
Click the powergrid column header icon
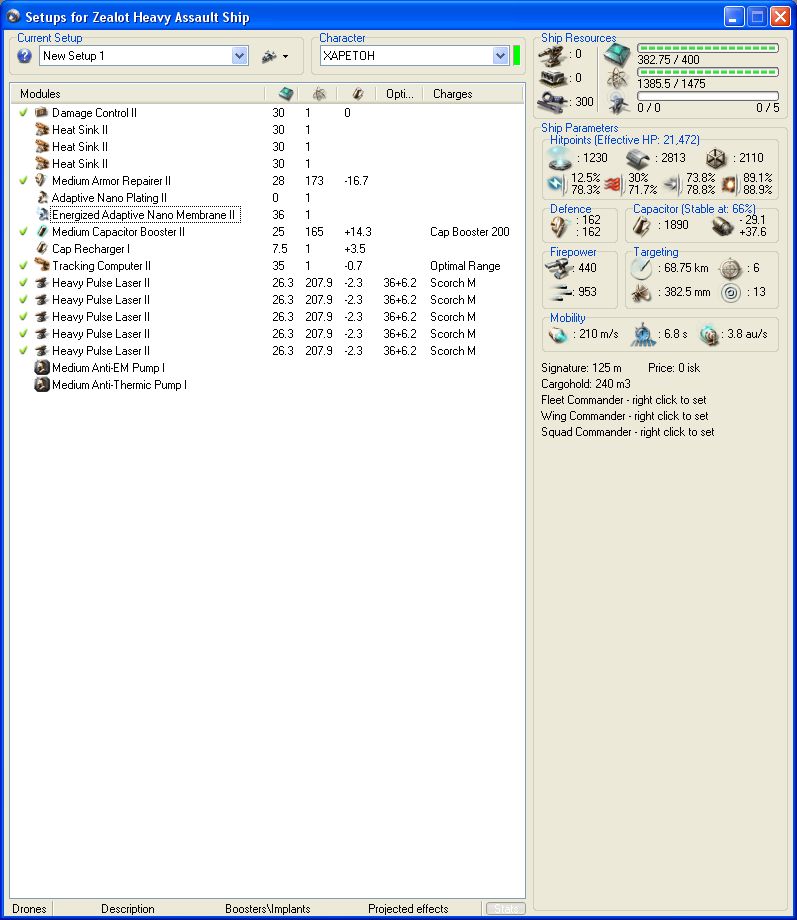[319, 93]
